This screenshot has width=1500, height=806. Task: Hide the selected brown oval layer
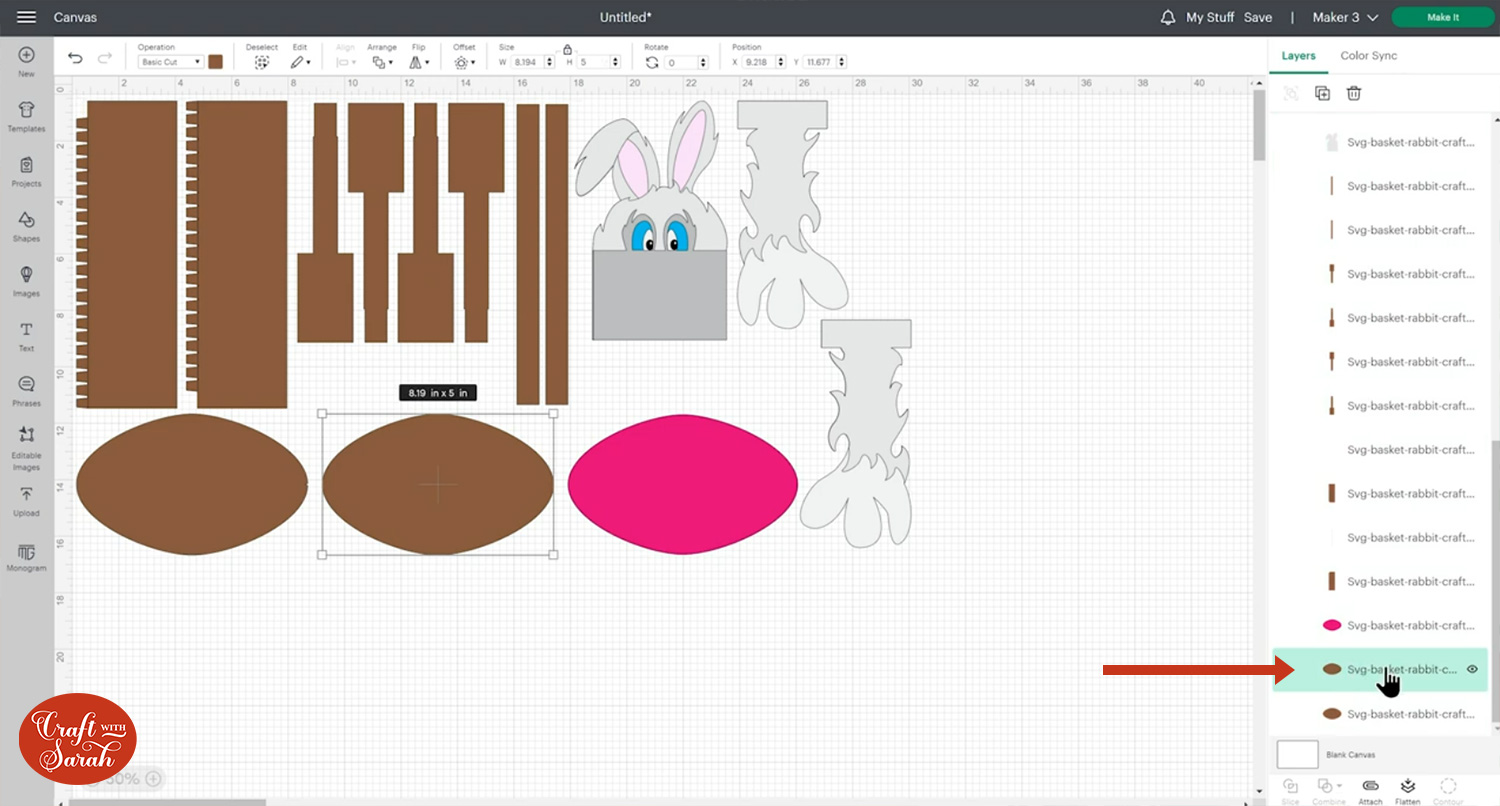(1472, 670)
